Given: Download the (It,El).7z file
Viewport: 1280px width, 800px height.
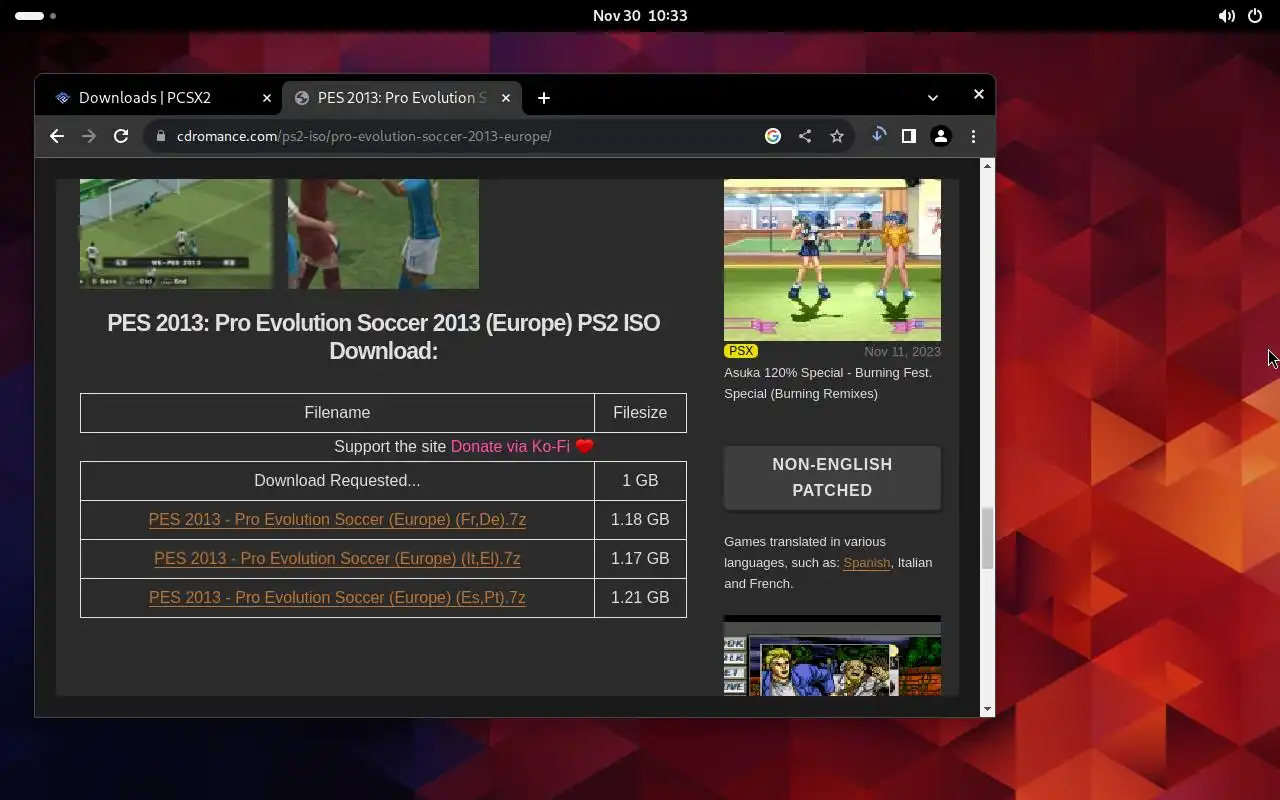Looking at the screenshot, I should point(337,559).
